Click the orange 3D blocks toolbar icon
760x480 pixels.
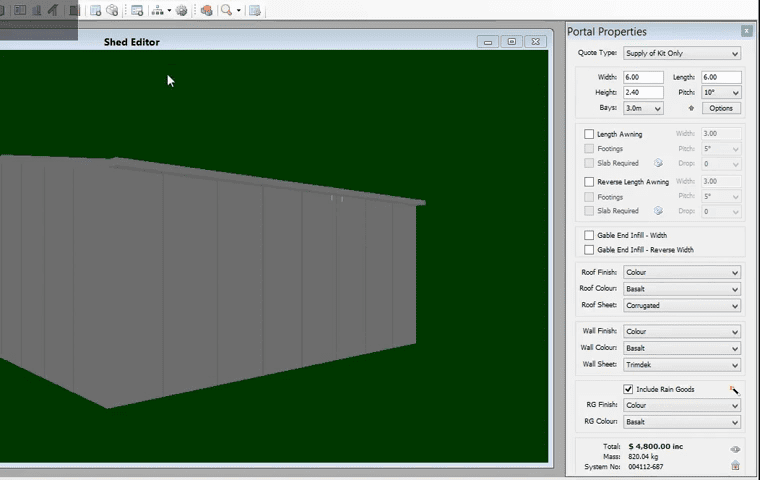click(x=206, y=10)
